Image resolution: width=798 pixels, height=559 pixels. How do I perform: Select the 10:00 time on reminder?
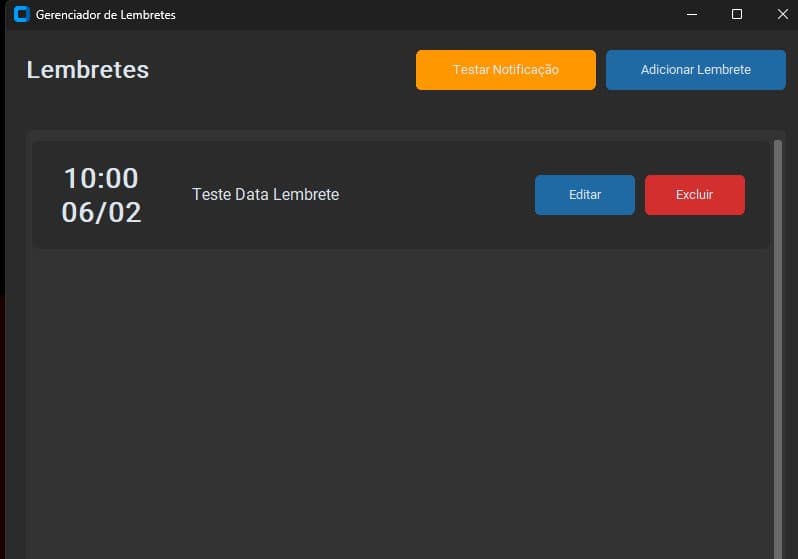[x=101, y=179]
